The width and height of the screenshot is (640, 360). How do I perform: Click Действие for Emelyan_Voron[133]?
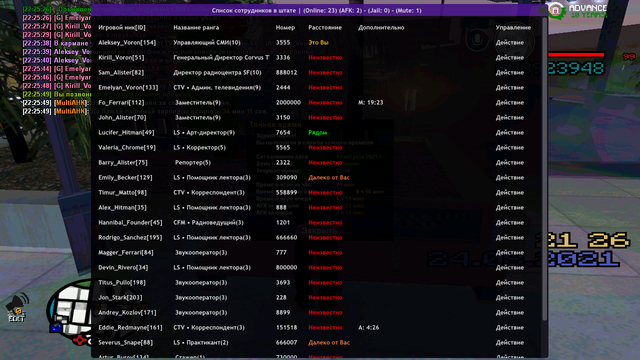pos(509,87)
